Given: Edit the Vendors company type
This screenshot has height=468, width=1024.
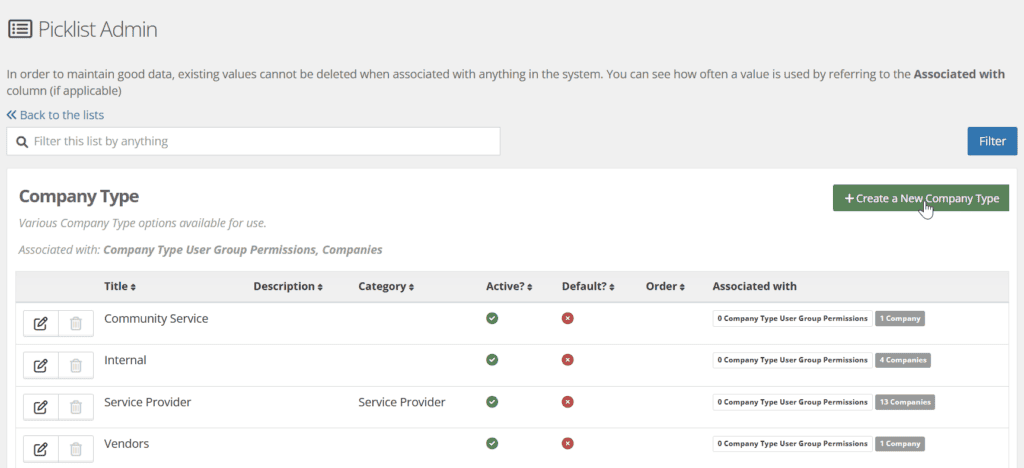Looking at the screenshot, I should [40, 449].
